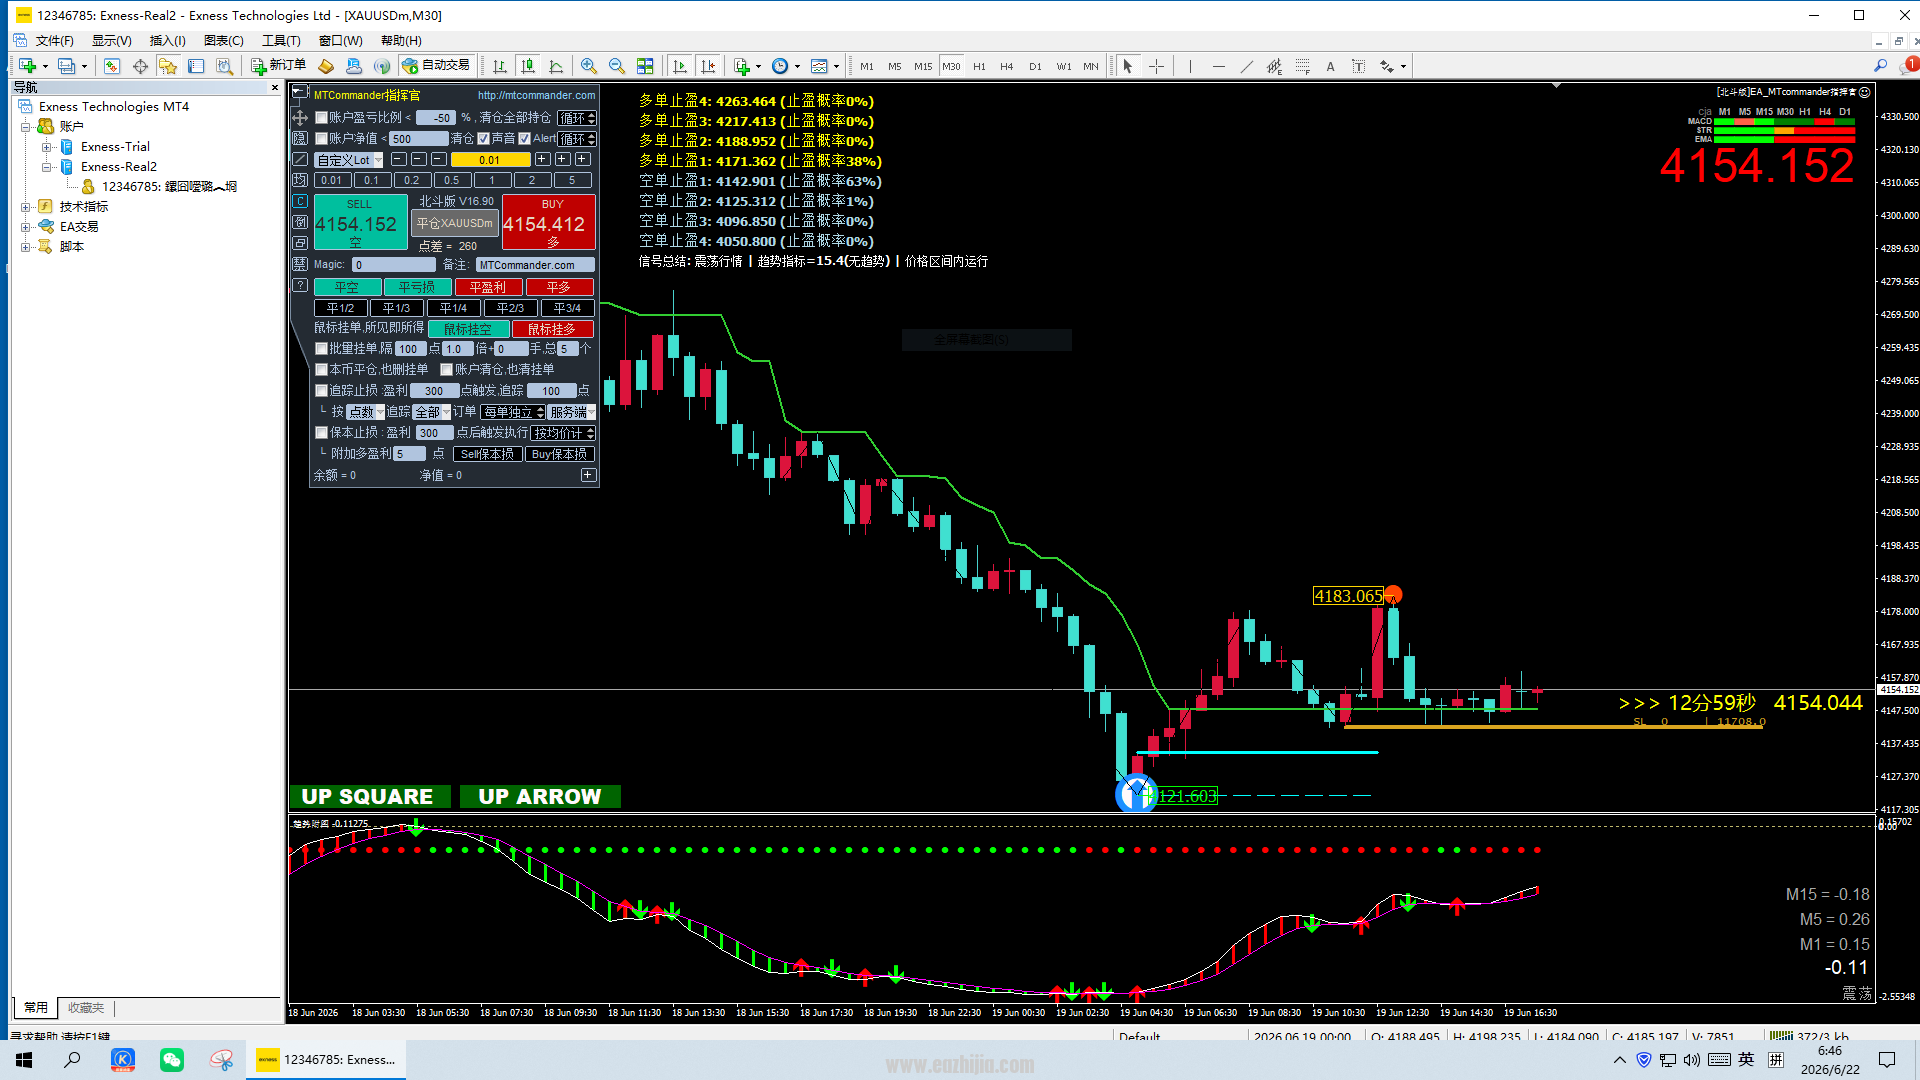Click the 新订单 new order button
Viewport: 1920px width, 1080px height.
pos(278,66)
